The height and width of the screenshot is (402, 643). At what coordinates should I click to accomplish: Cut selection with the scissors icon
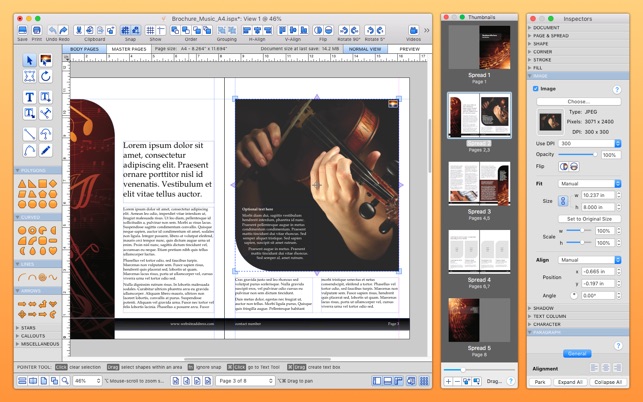(79, 30)
